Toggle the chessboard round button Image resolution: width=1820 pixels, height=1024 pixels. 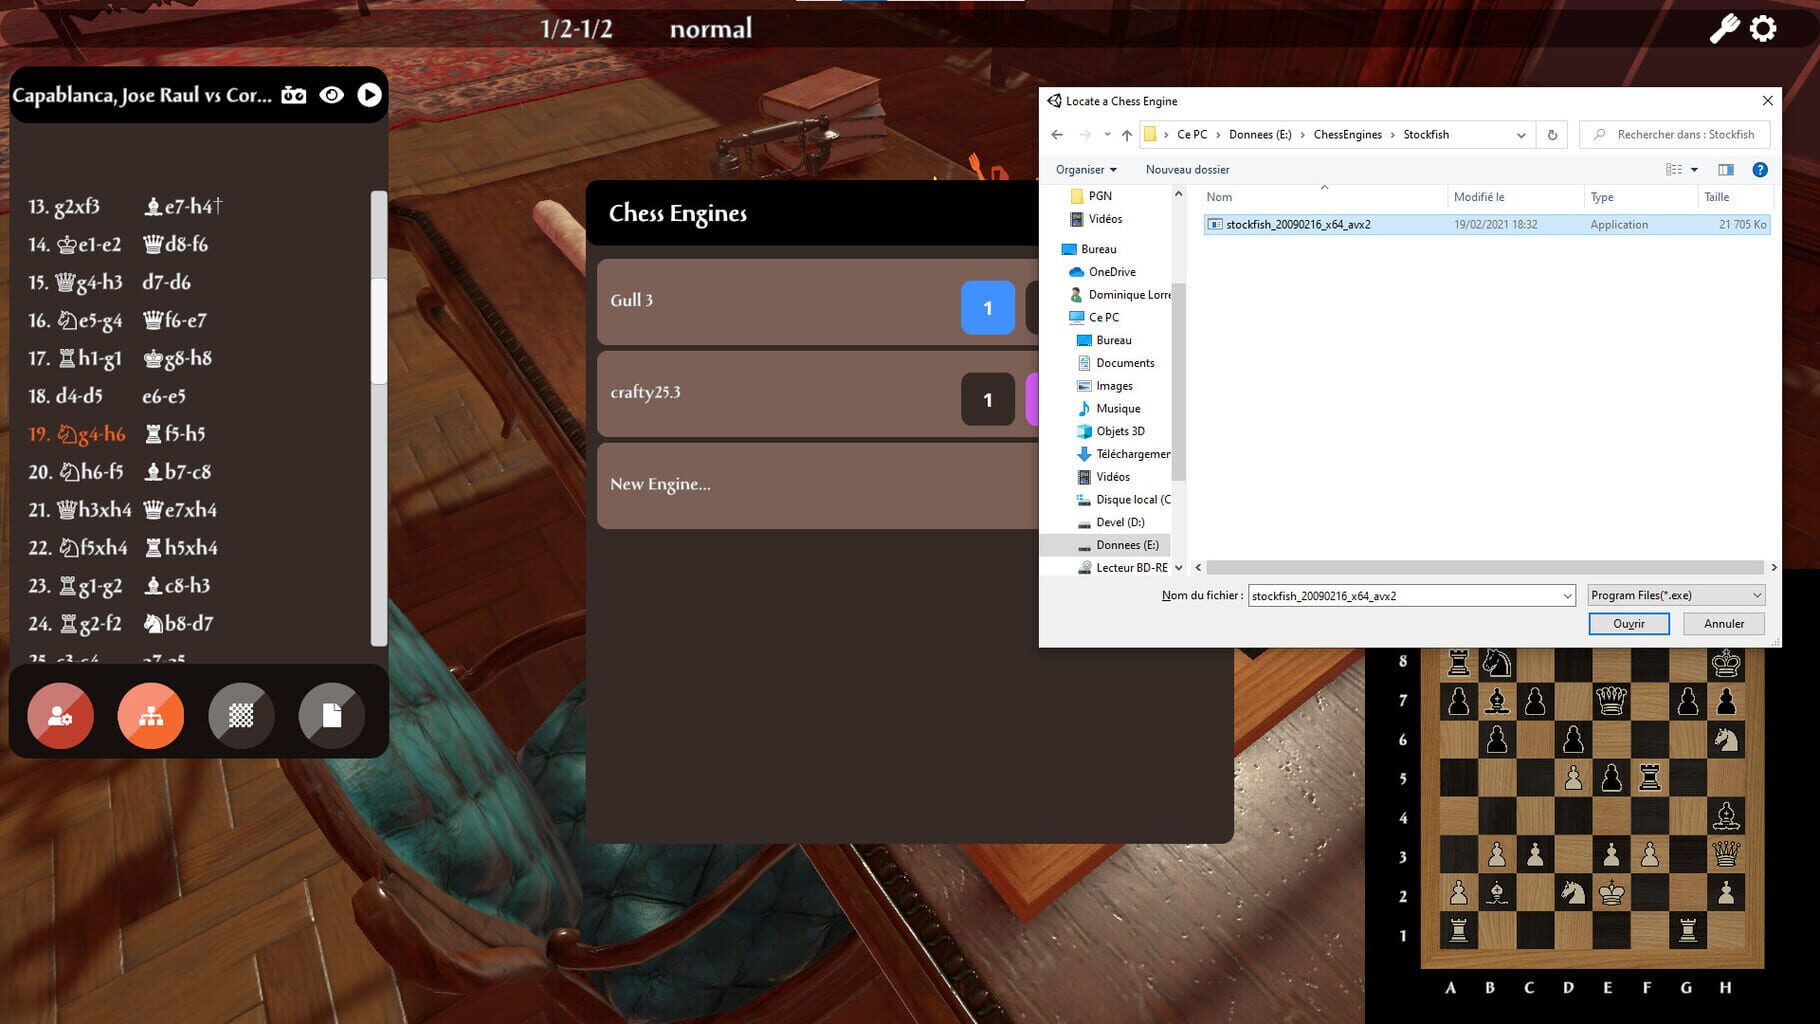(x=241, y=716)
